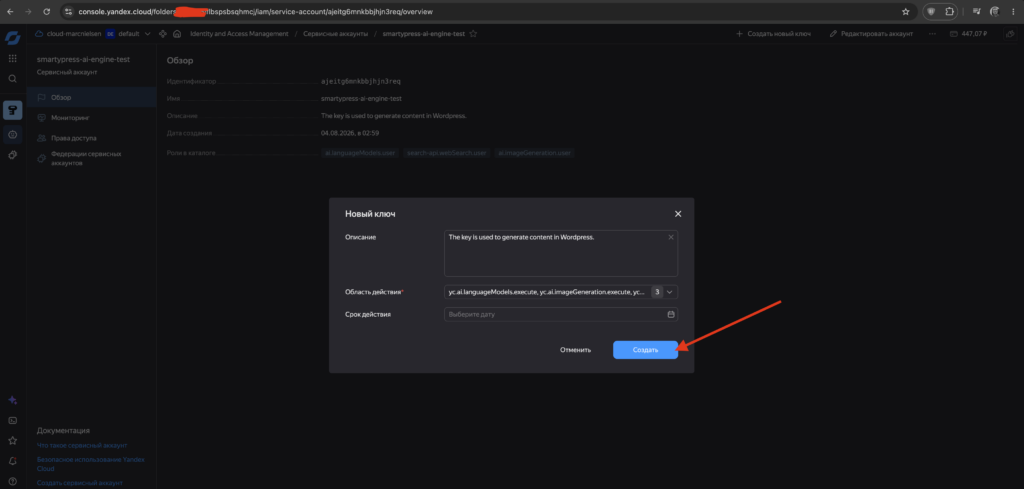
Task: Click Редактировать аккаунт in header
Action: [x=871, y=33]
